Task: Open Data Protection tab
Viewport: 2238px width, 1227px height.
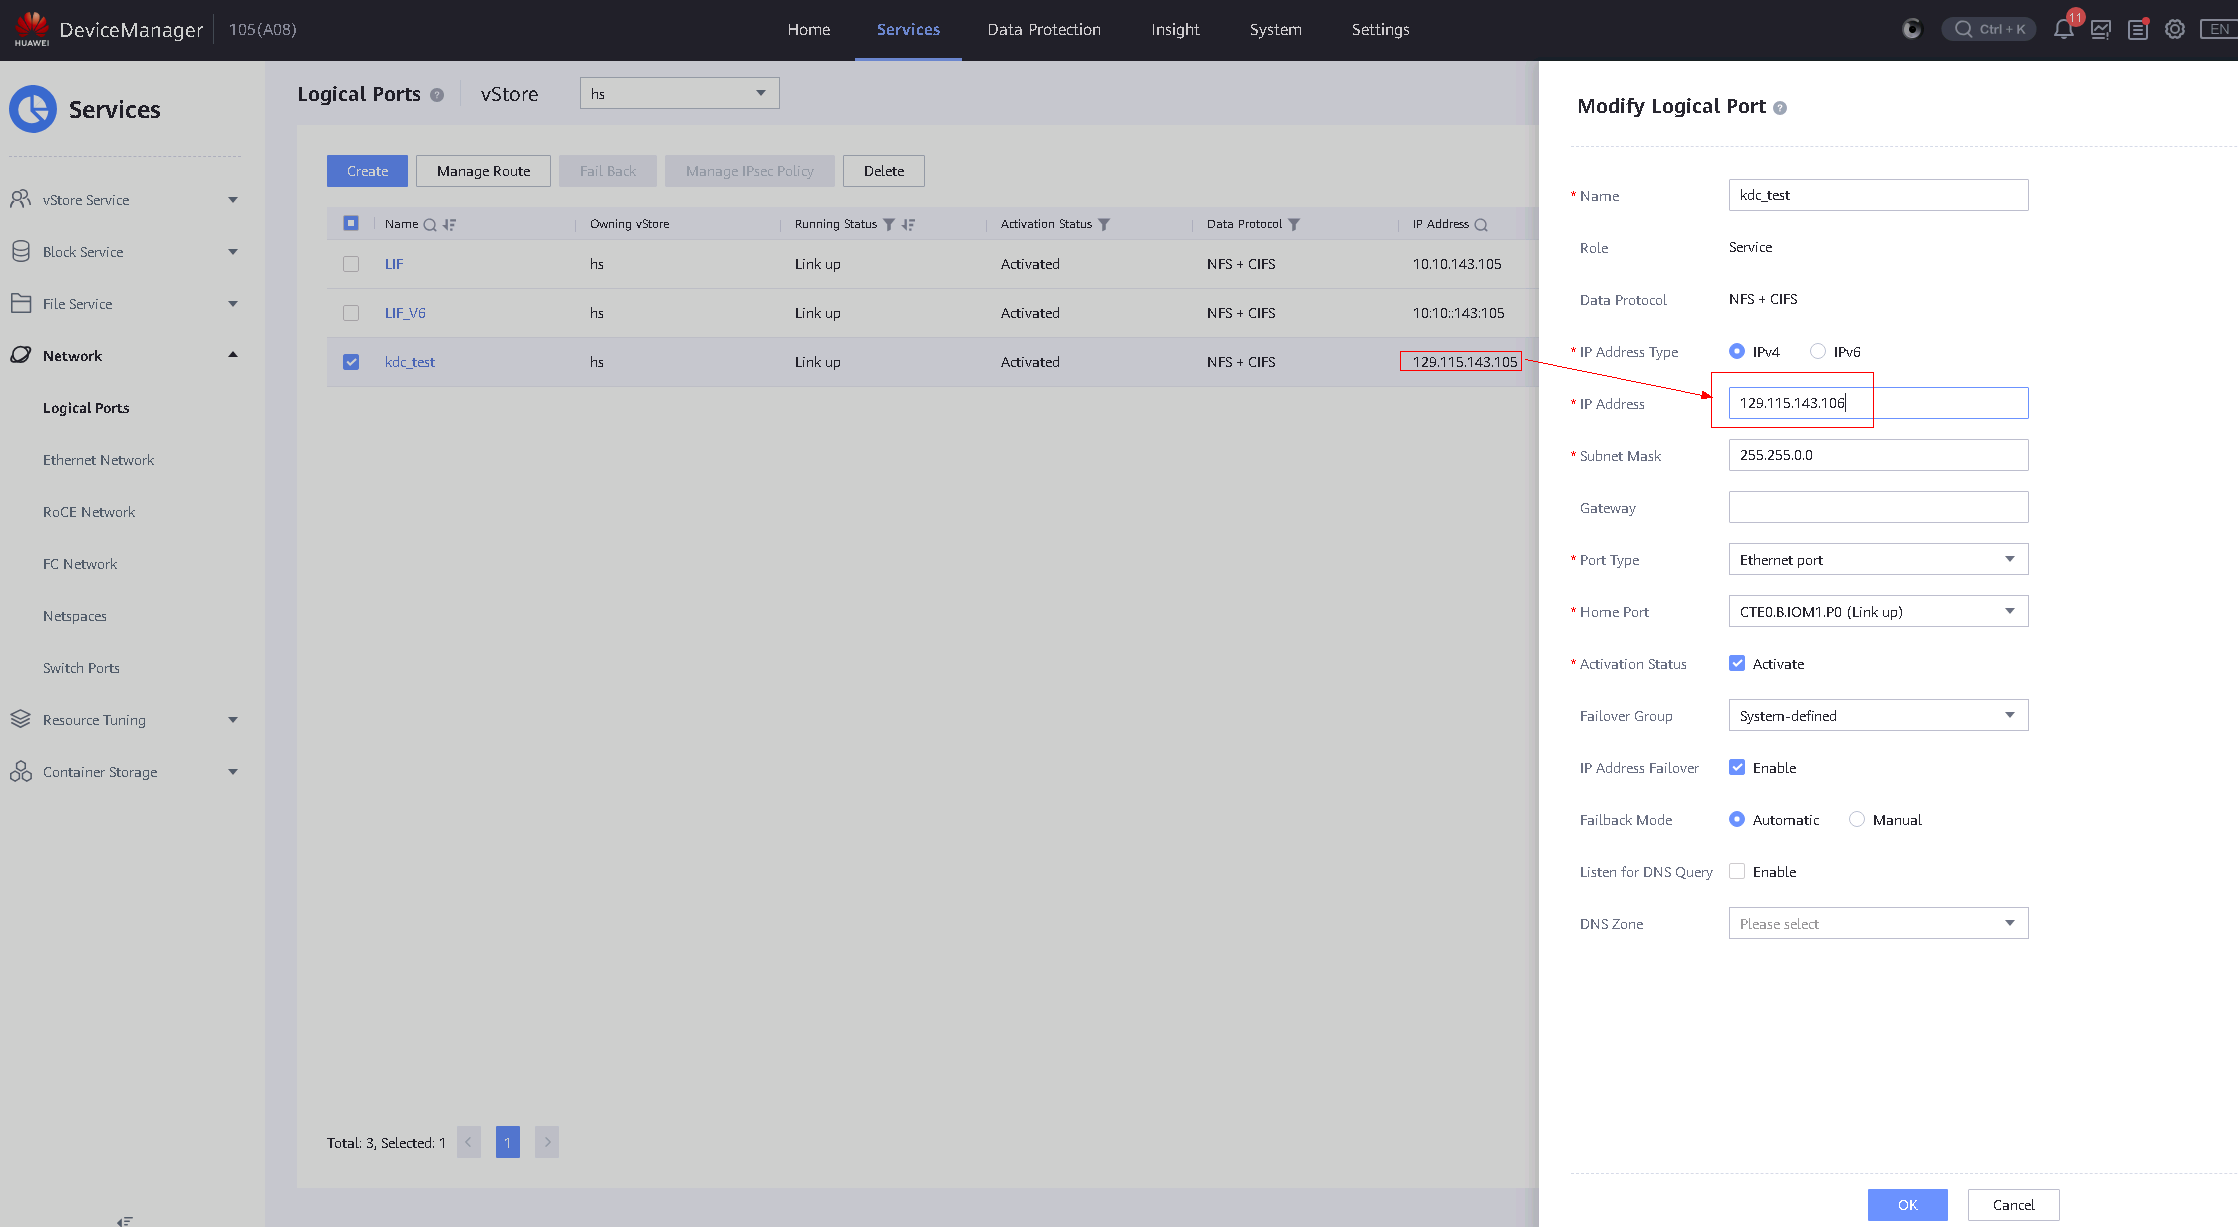Action: 1044,29
